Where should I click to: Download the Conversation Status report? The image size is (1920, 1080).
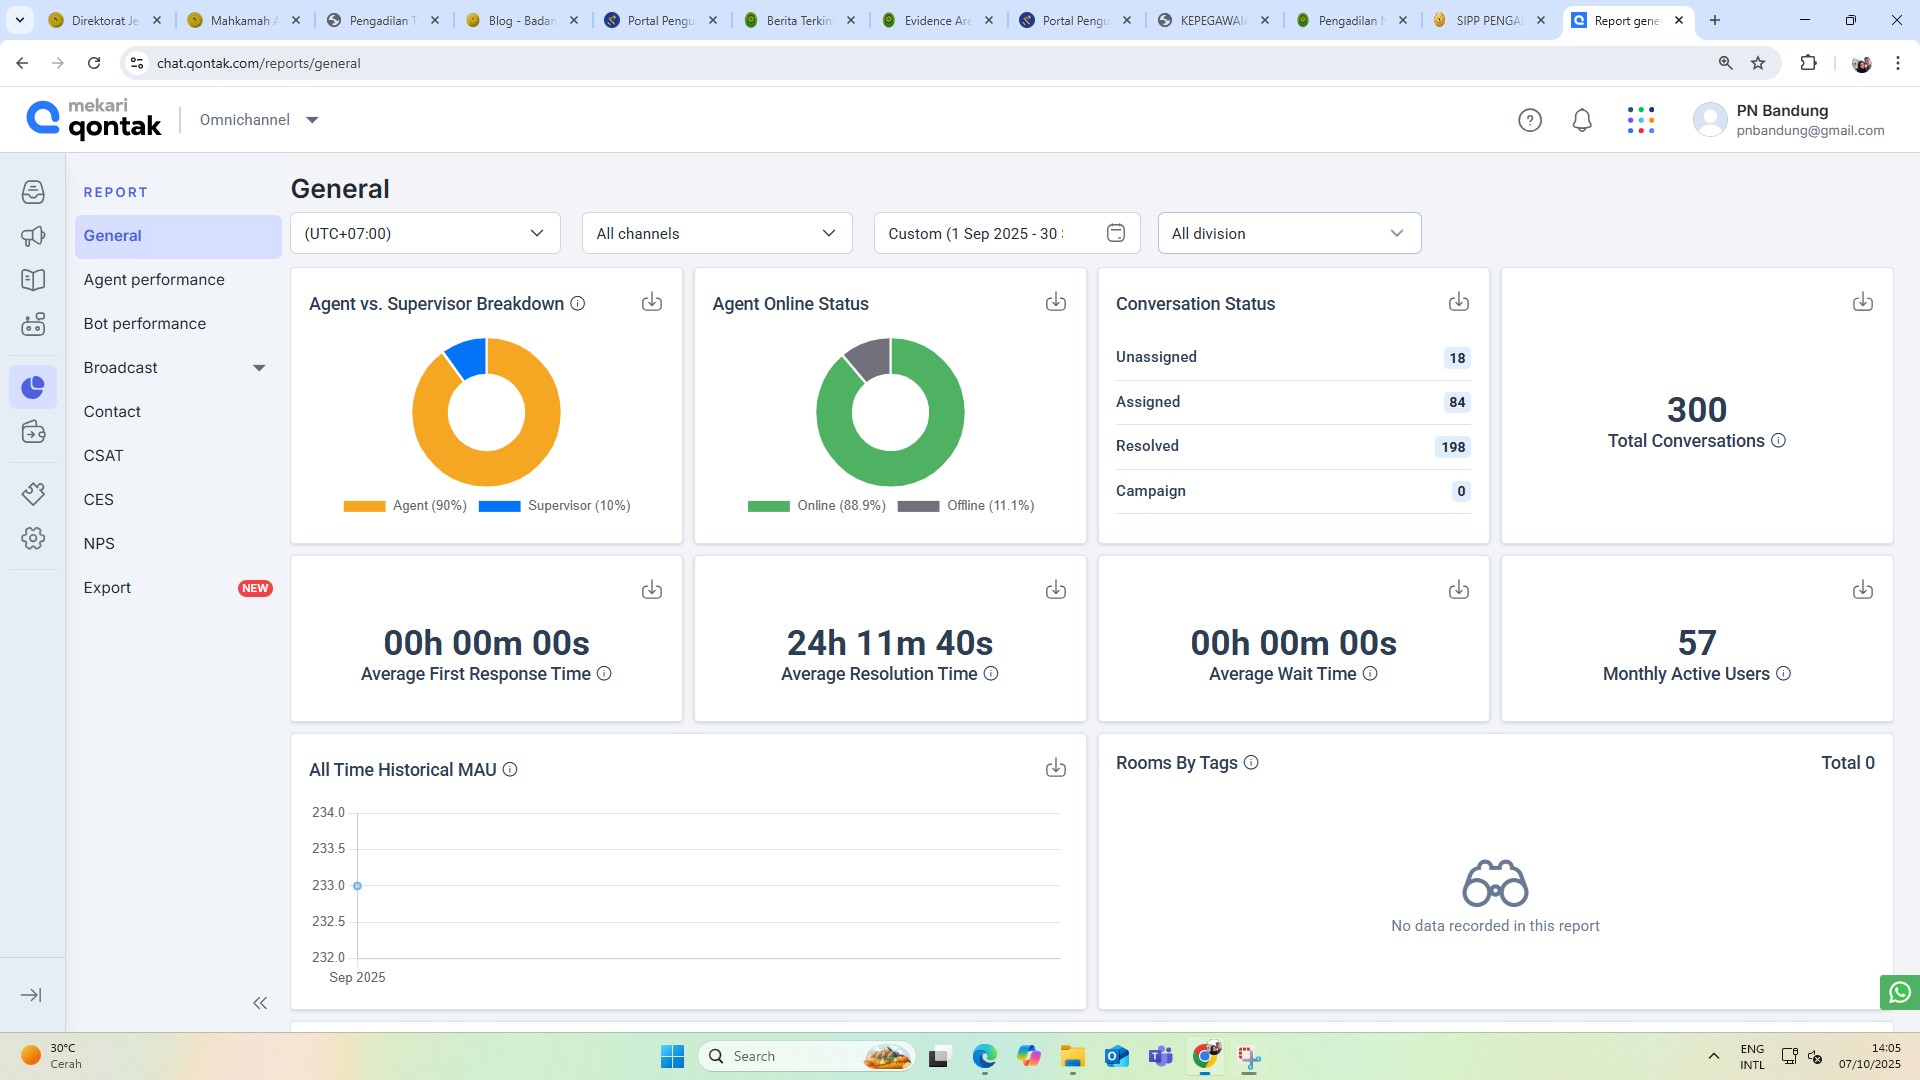click(x=1459, y=302)
